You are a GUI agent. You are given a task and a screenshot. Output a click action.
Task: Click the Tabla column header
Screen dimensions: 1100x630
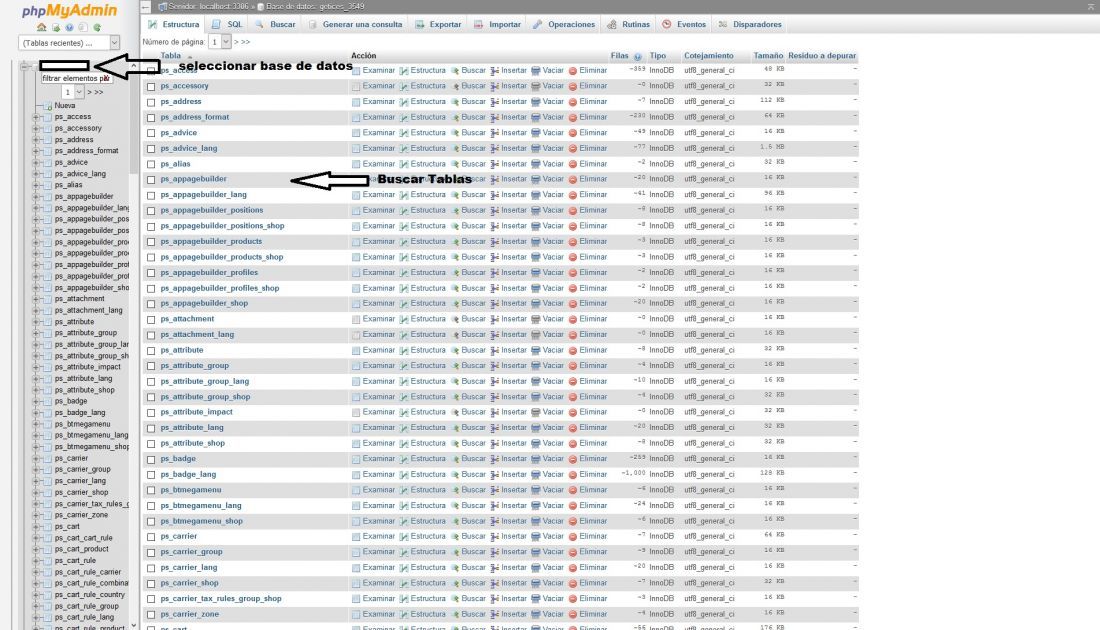click(170, 55)
